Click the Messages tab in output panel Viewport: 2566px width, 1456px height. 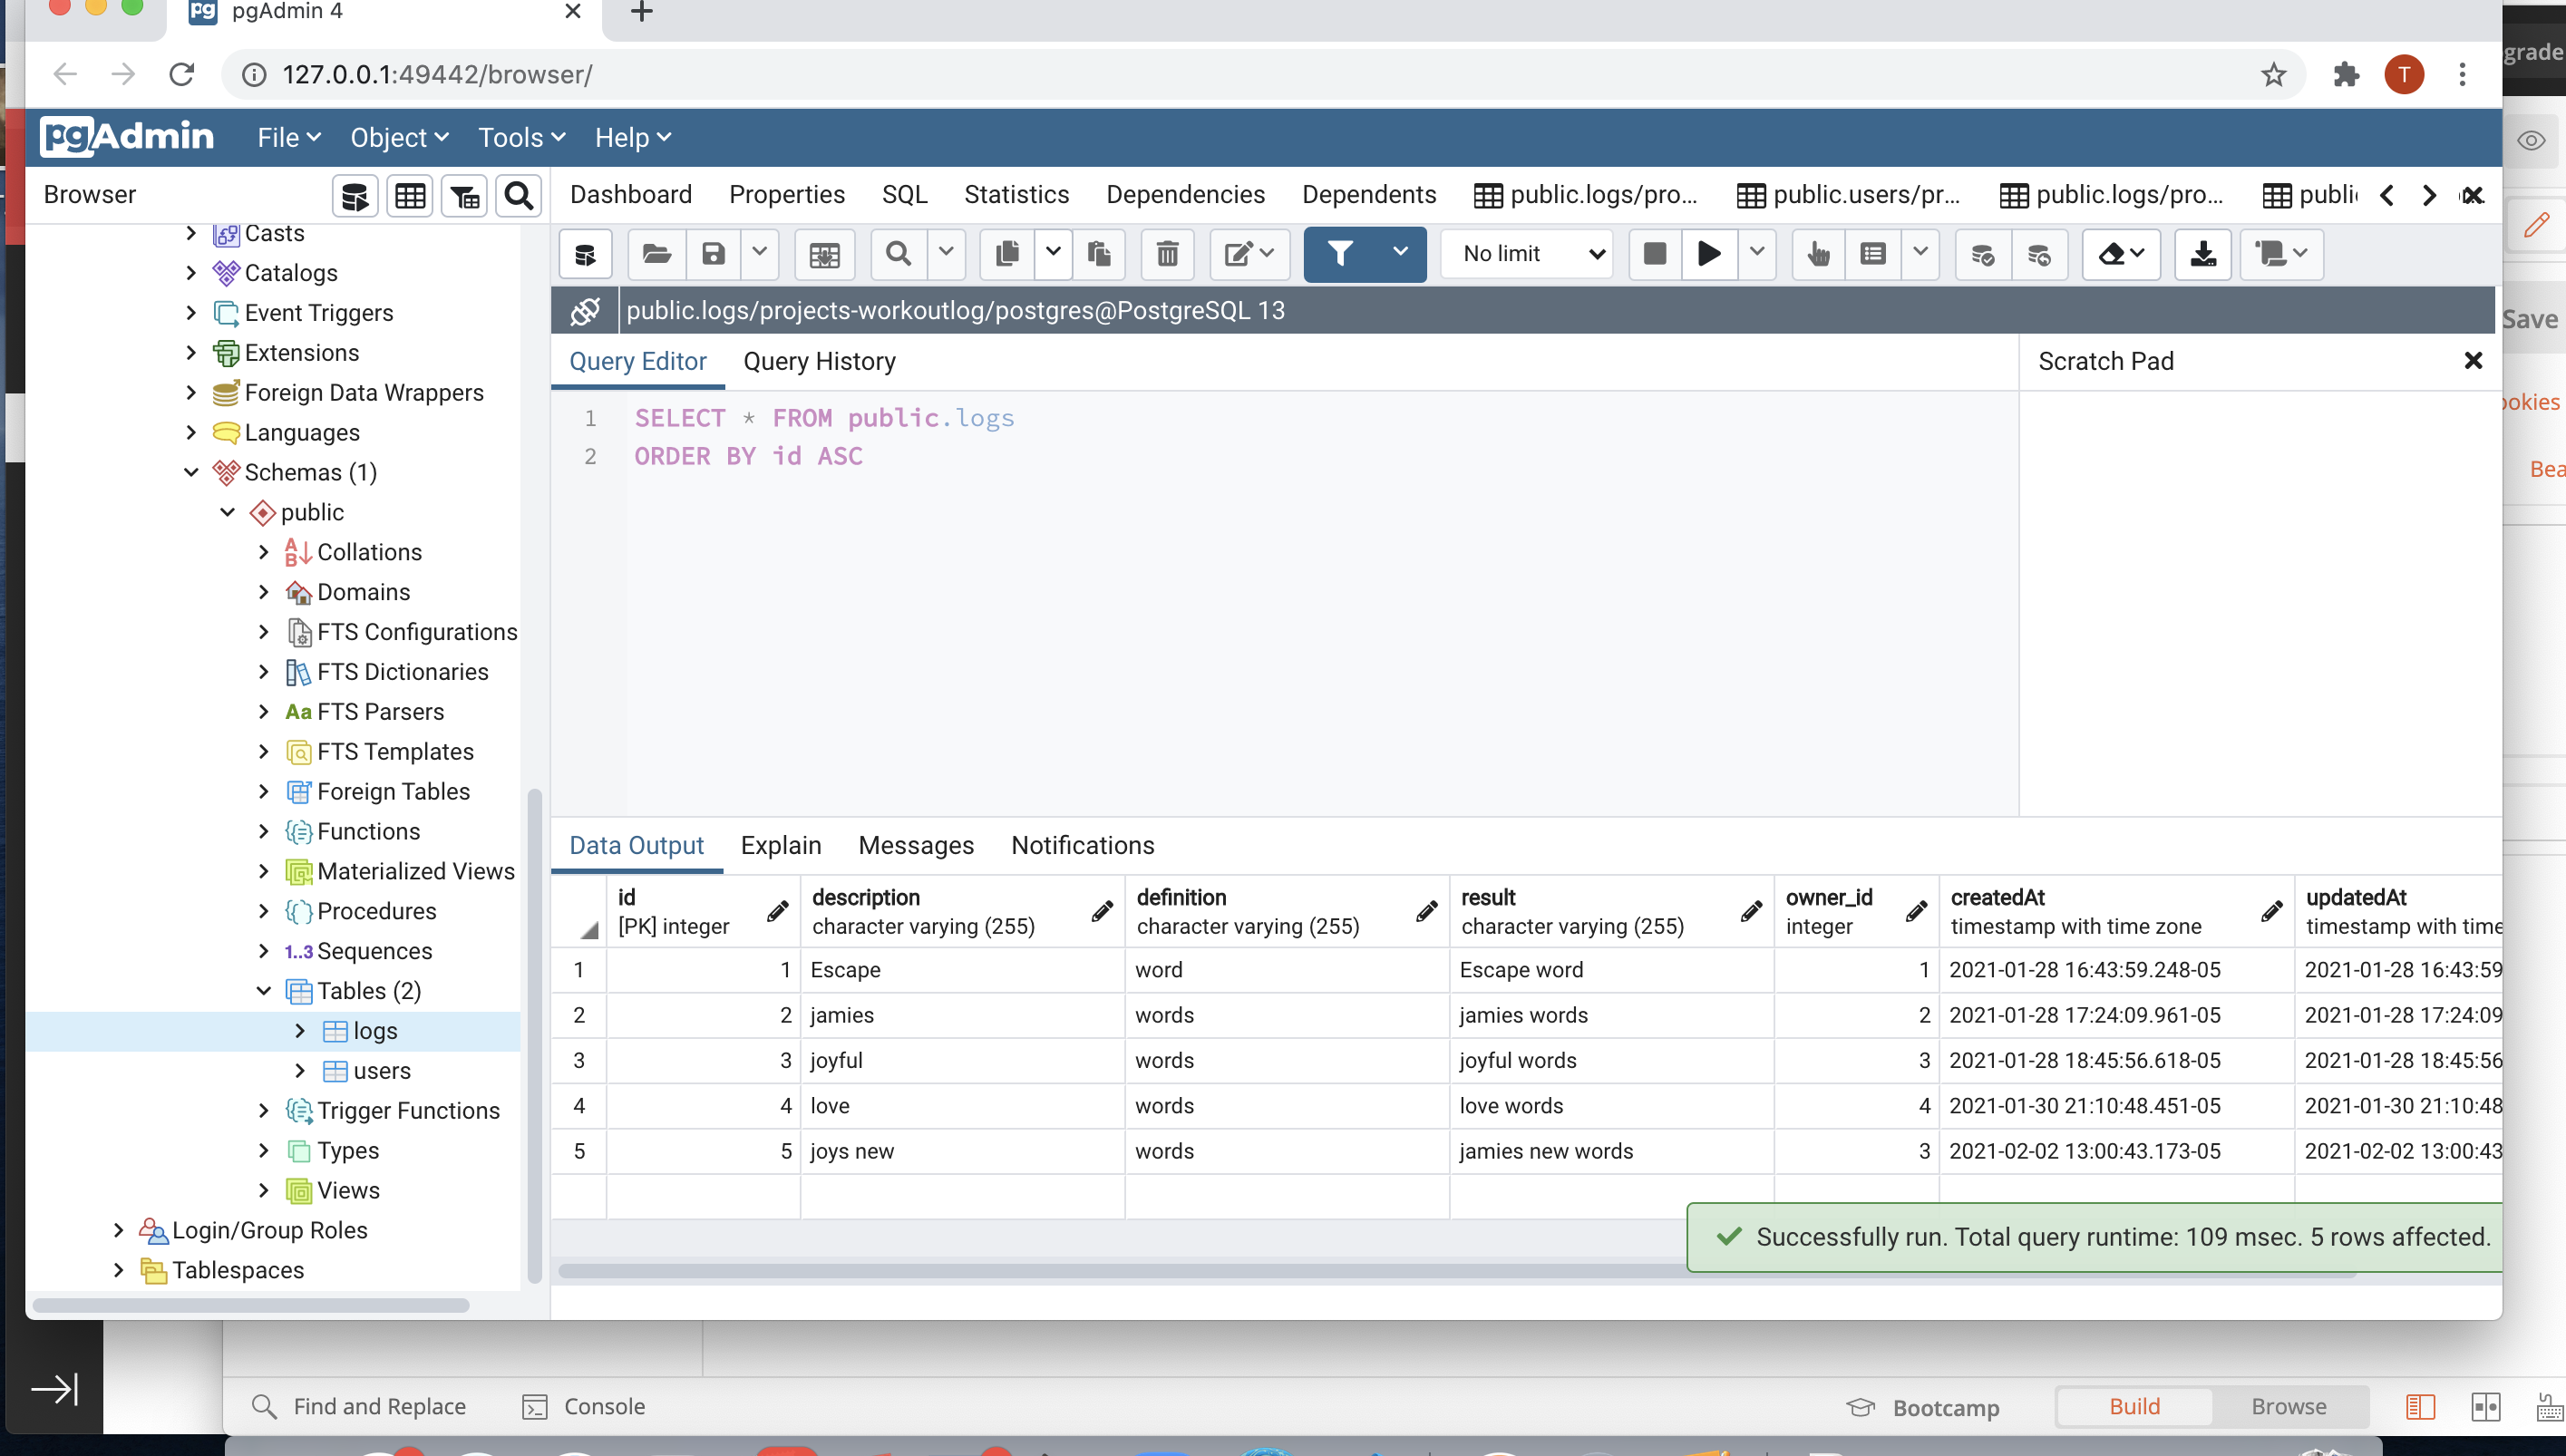coord(916,845)
